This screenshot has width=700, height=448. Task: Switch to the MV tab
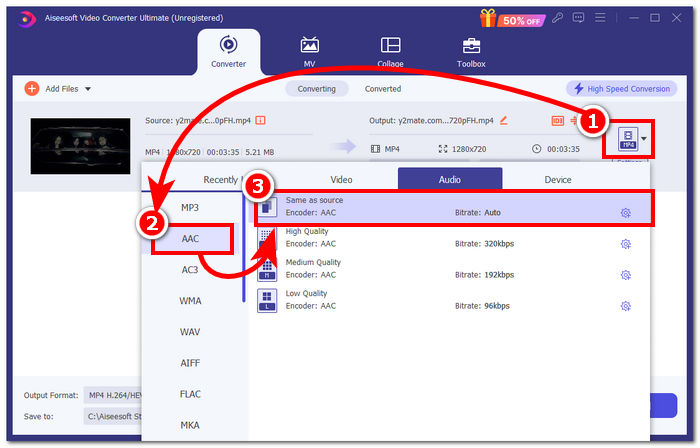point(309,52)
